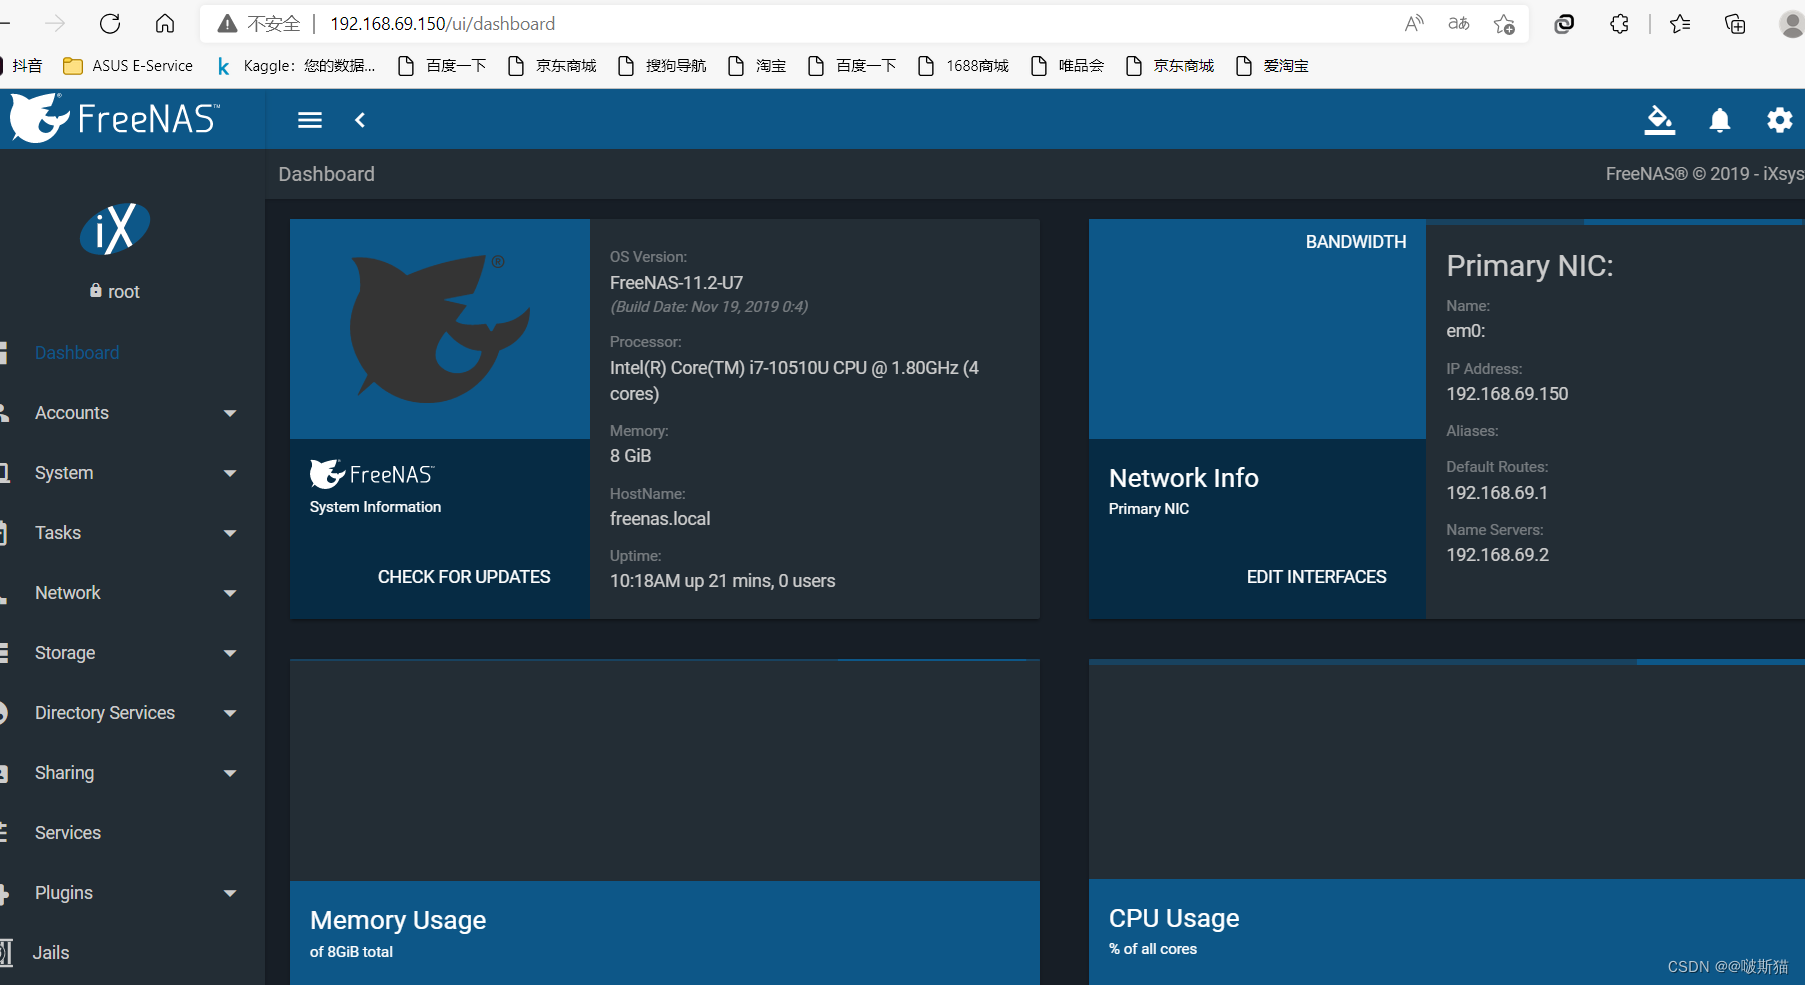Select the Jails sidebar icon
Viewport: 1805px width, 985px height.
(4, 952)
